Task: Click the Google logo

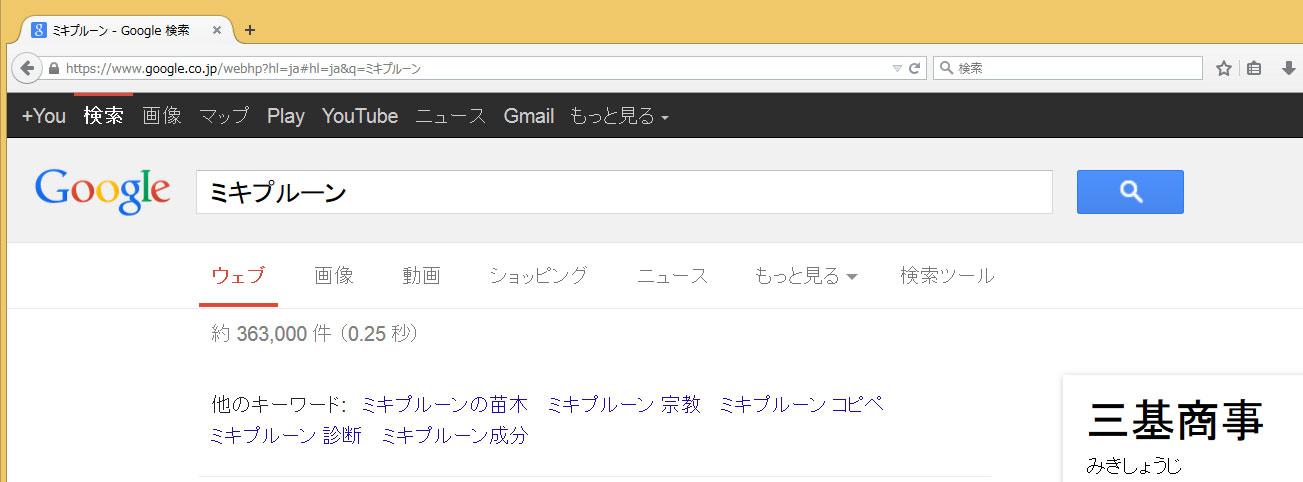Action: coord(102,191)
